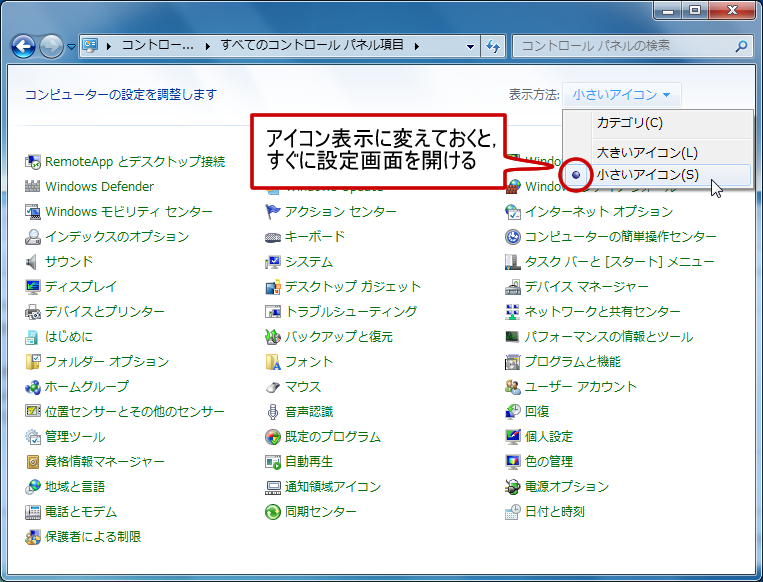Open the 通知領域アイコン link
This screenshot has width=763, height=582.
[333, 487]
